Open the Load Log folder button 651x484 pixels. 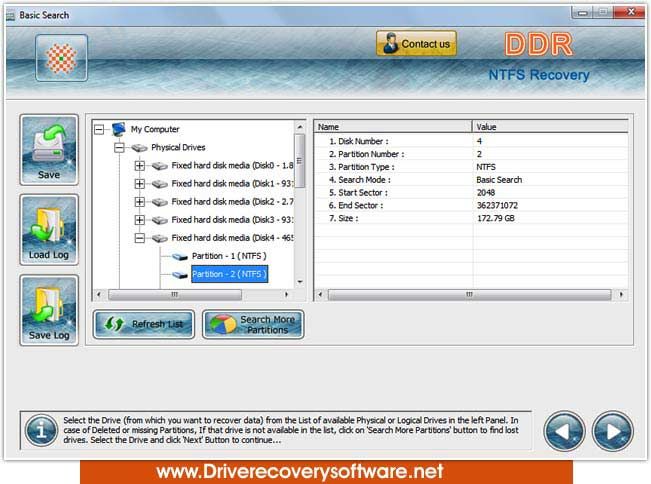click(49, 230)
